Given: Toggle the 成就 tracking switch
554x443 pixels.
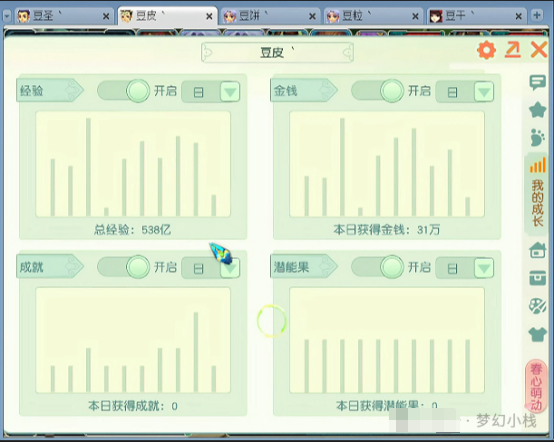Looking at the screenshot, I should coord(124,267).
